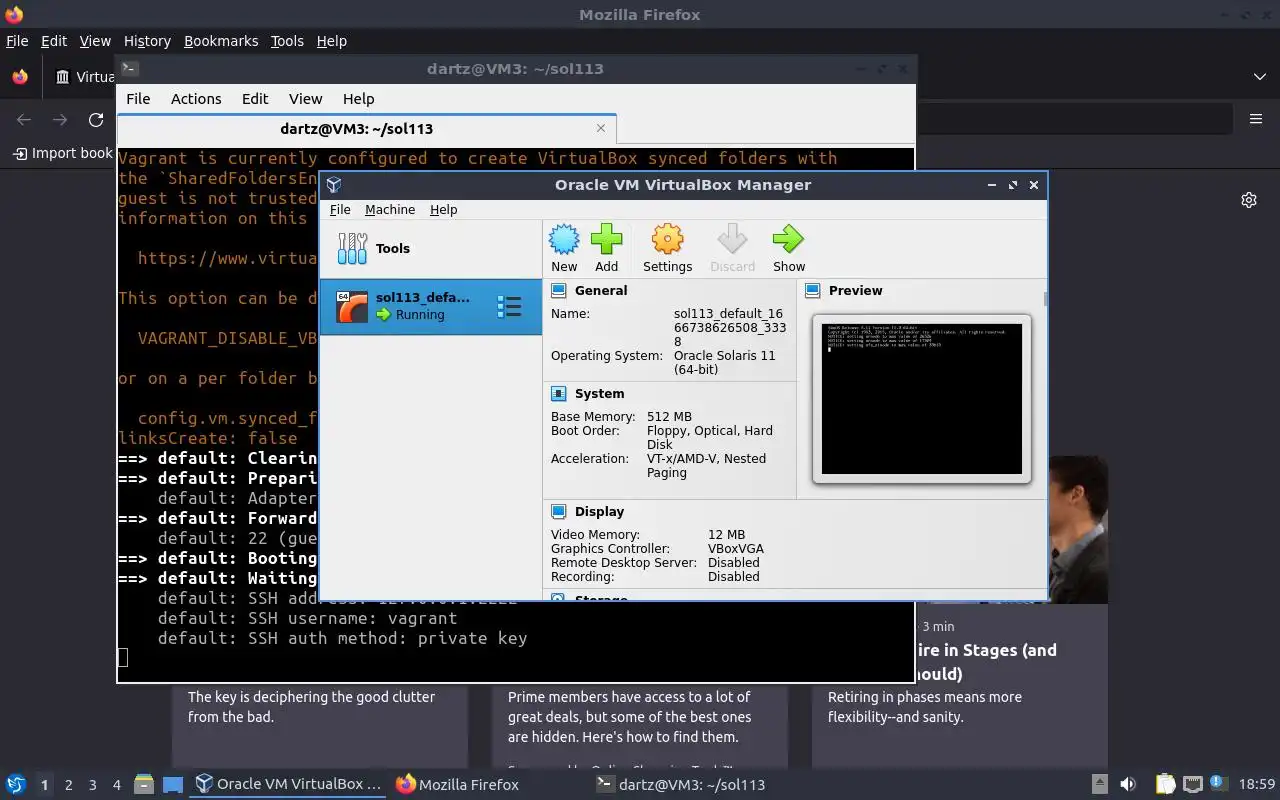Open File menu in VirtualBox Manager
The image size is (1280, 800).
tap(340, 210)
